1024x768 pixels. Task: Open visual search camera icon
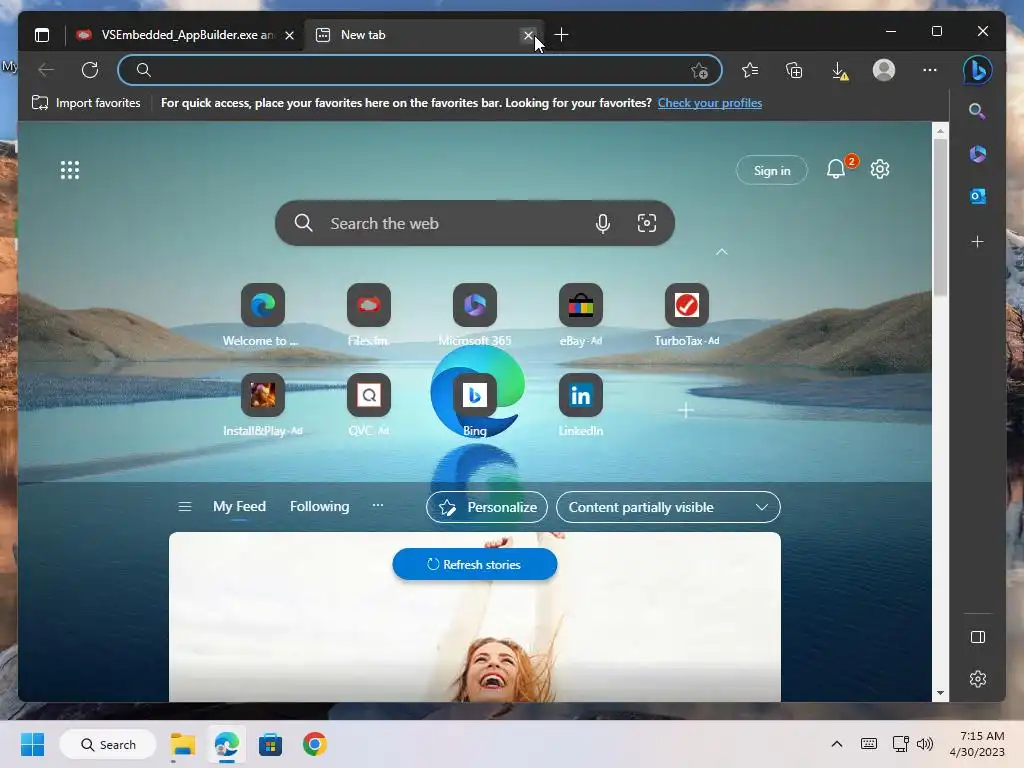pos(647,223)
